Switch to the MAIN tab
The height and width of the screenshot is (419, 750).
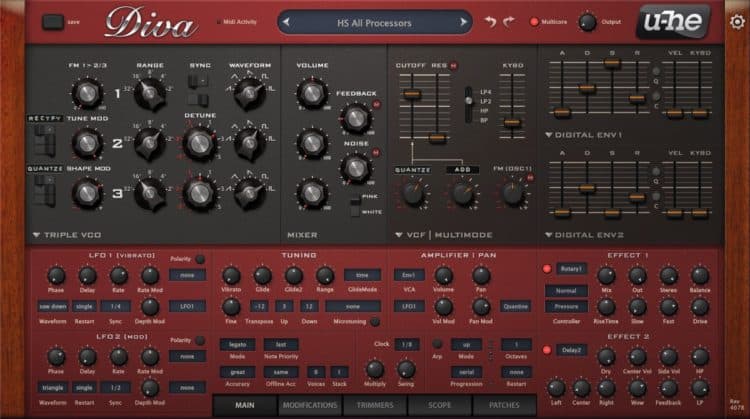244,405
